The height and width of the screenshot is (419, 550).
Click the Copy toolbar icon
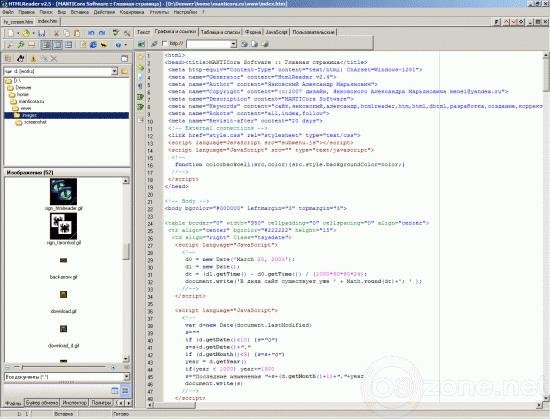[x=66, y=33]
